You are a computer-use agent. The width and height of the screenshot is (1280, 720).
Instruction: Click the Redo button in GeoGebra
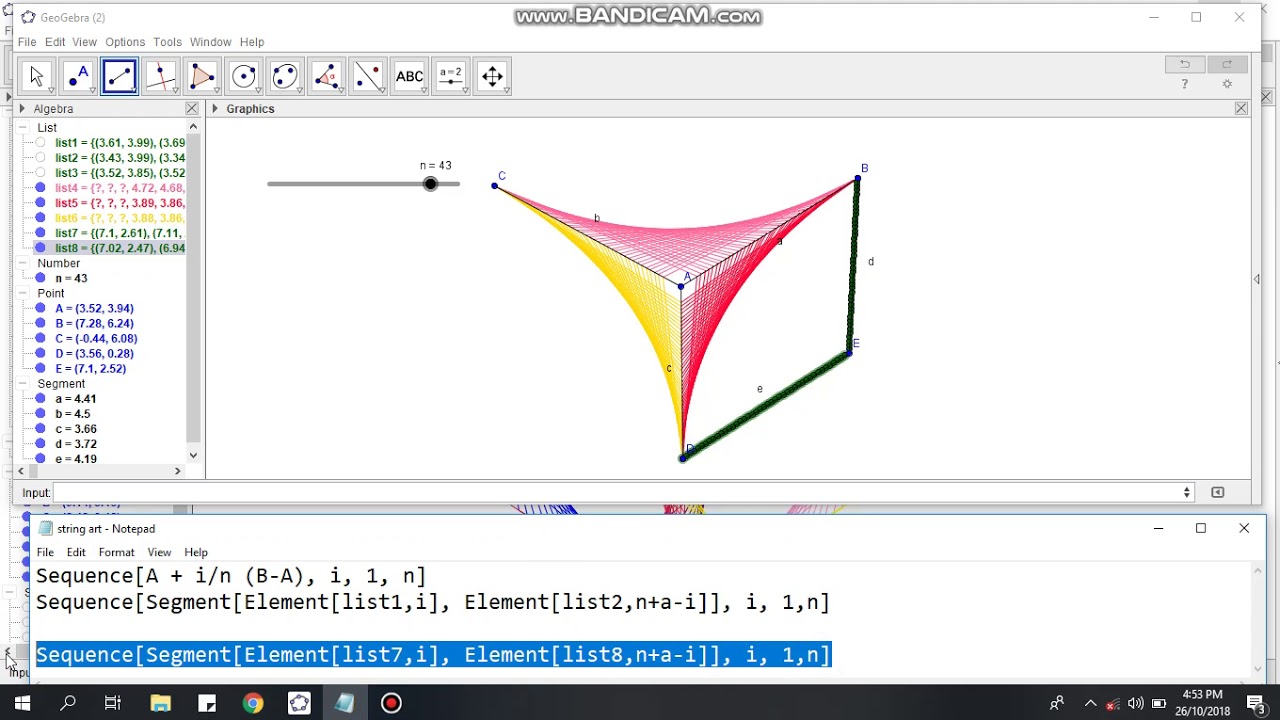1227,64
